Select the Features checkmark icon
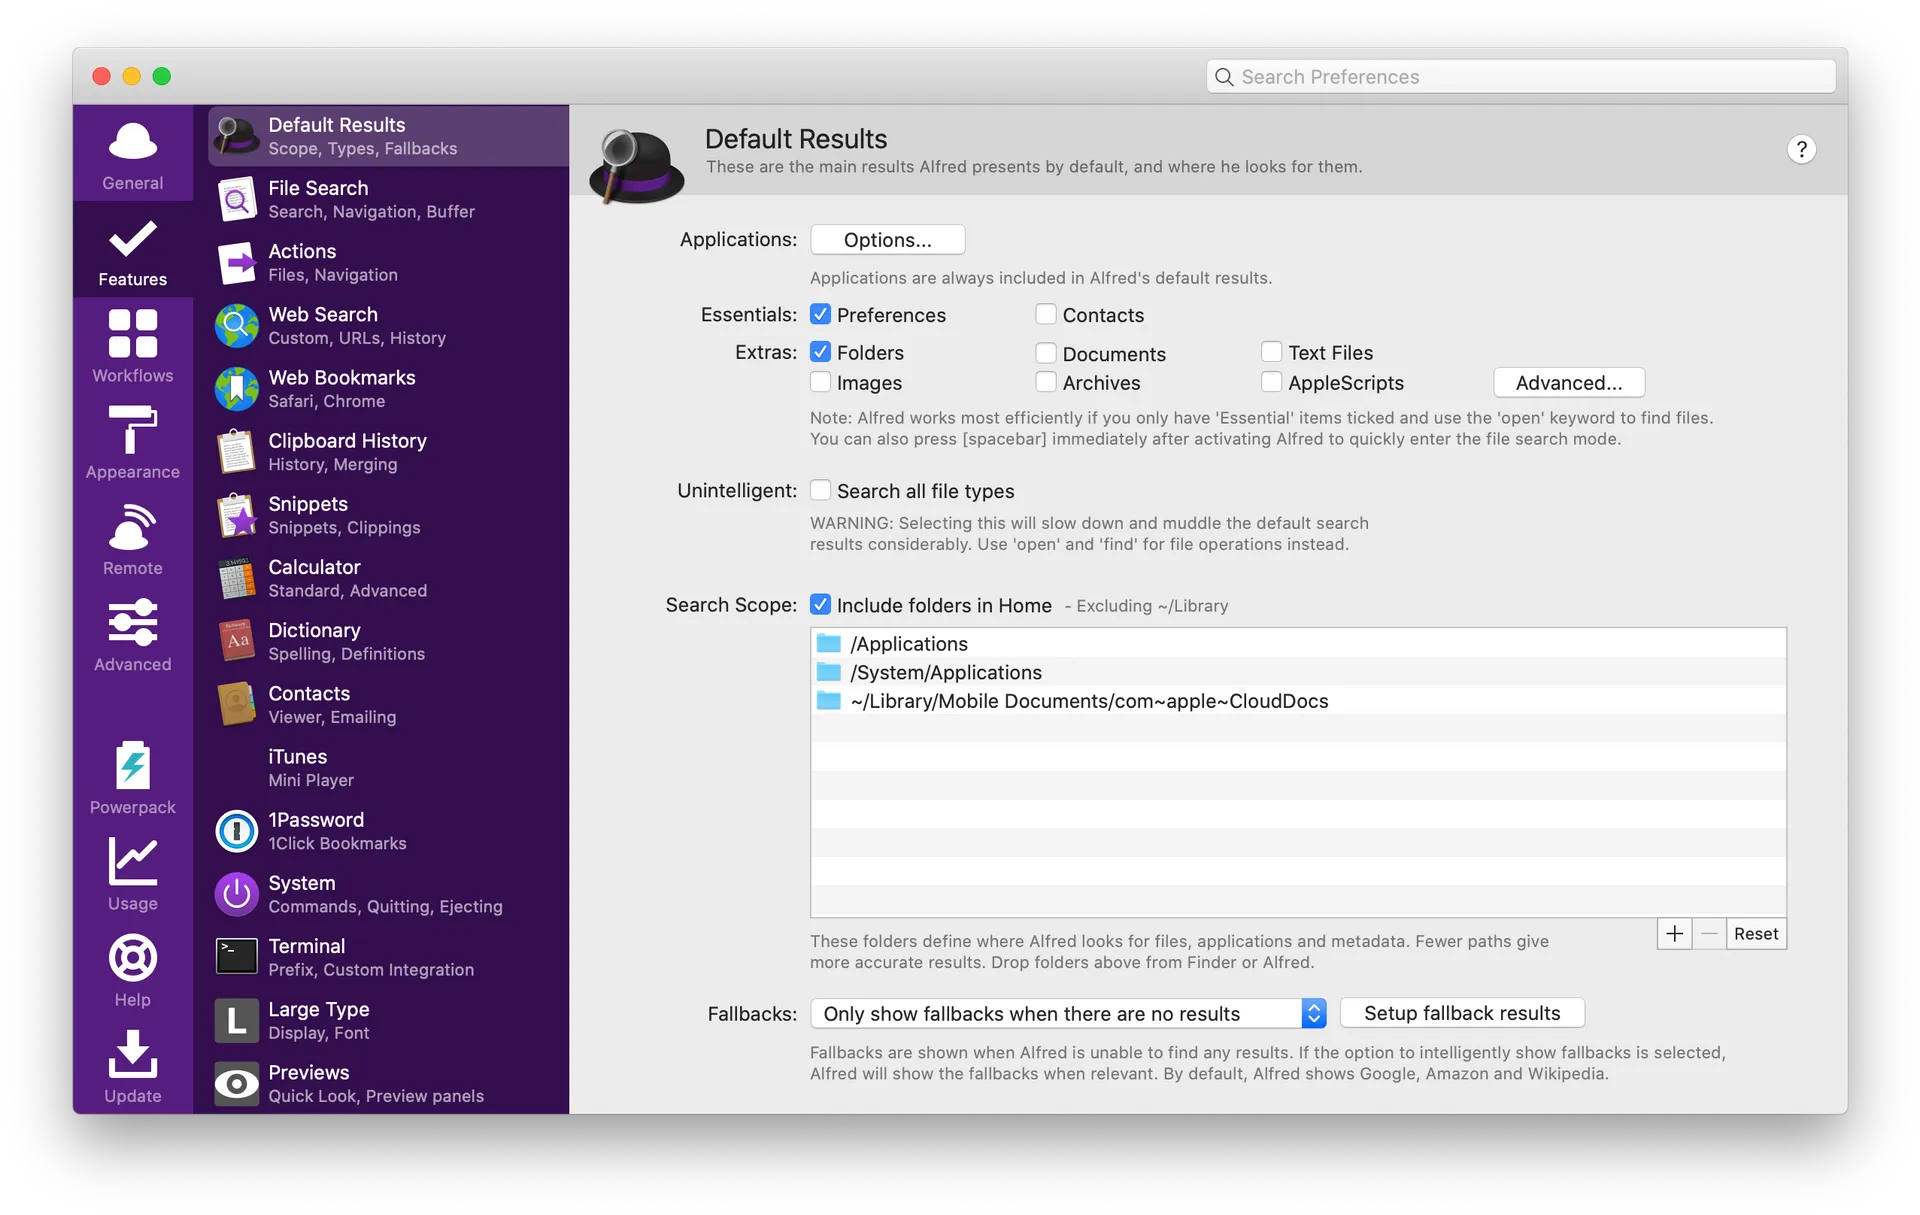 pyautogui.click(x=132, y=239)
